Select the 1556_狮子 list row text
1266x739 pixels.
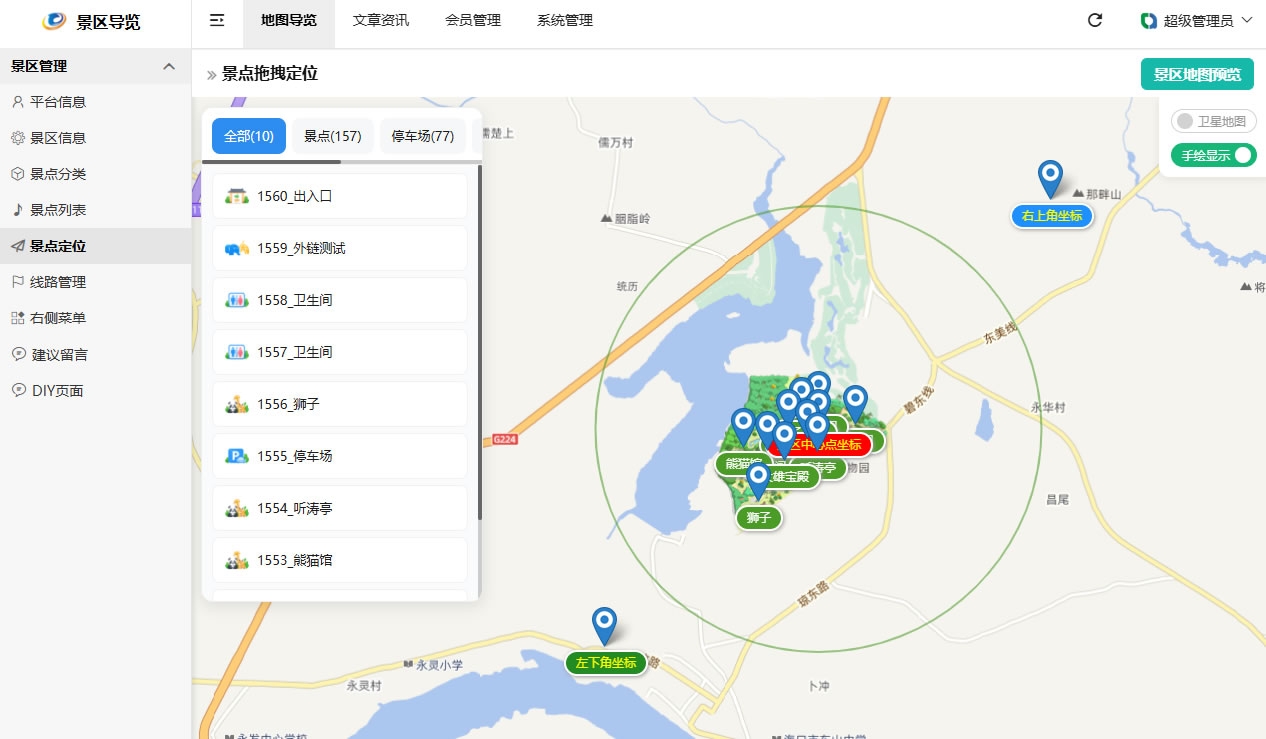pos(288,404)
